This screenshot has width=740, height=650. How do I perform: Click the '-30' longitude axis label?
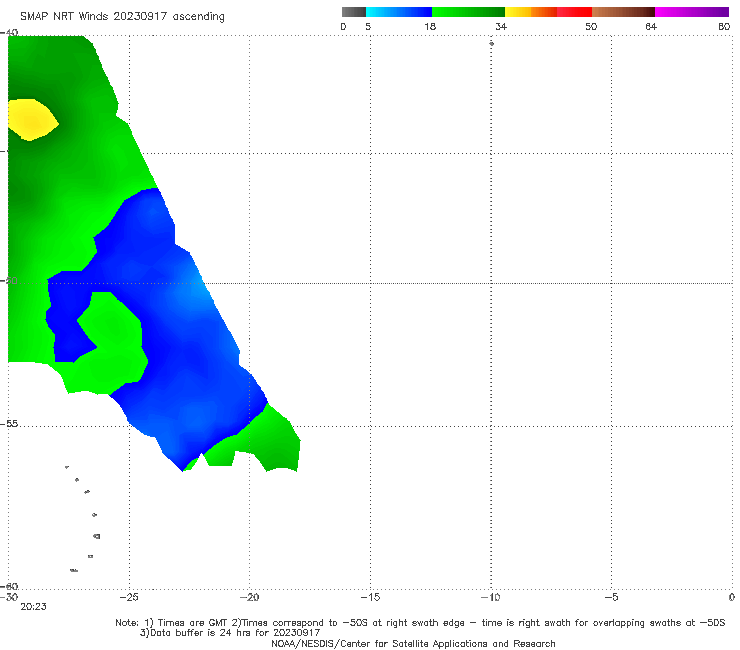tap(9, 597)
